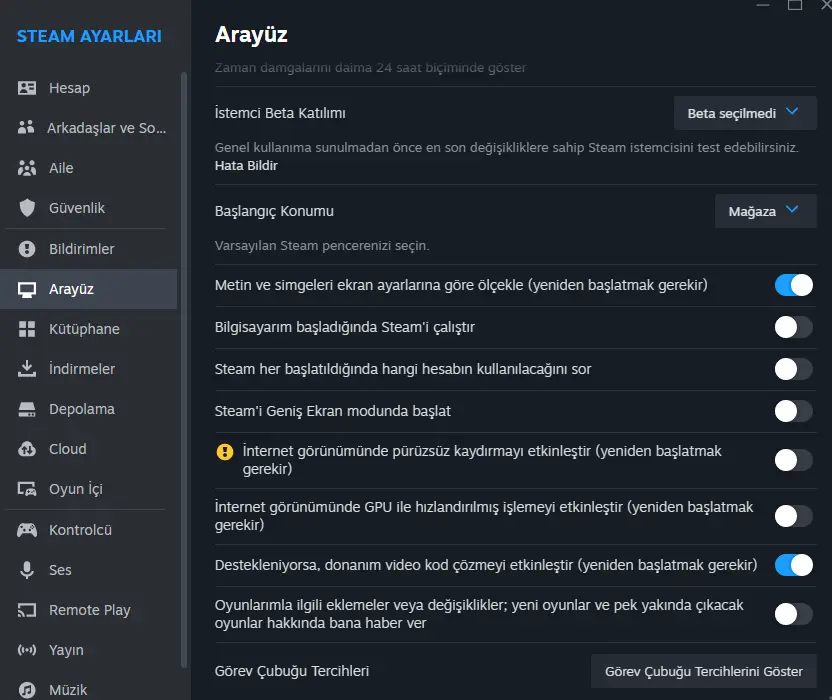Click the İstemci Beta Katılımı label
Viewport: 832px width, 700px height.
[x=280, y=113]
